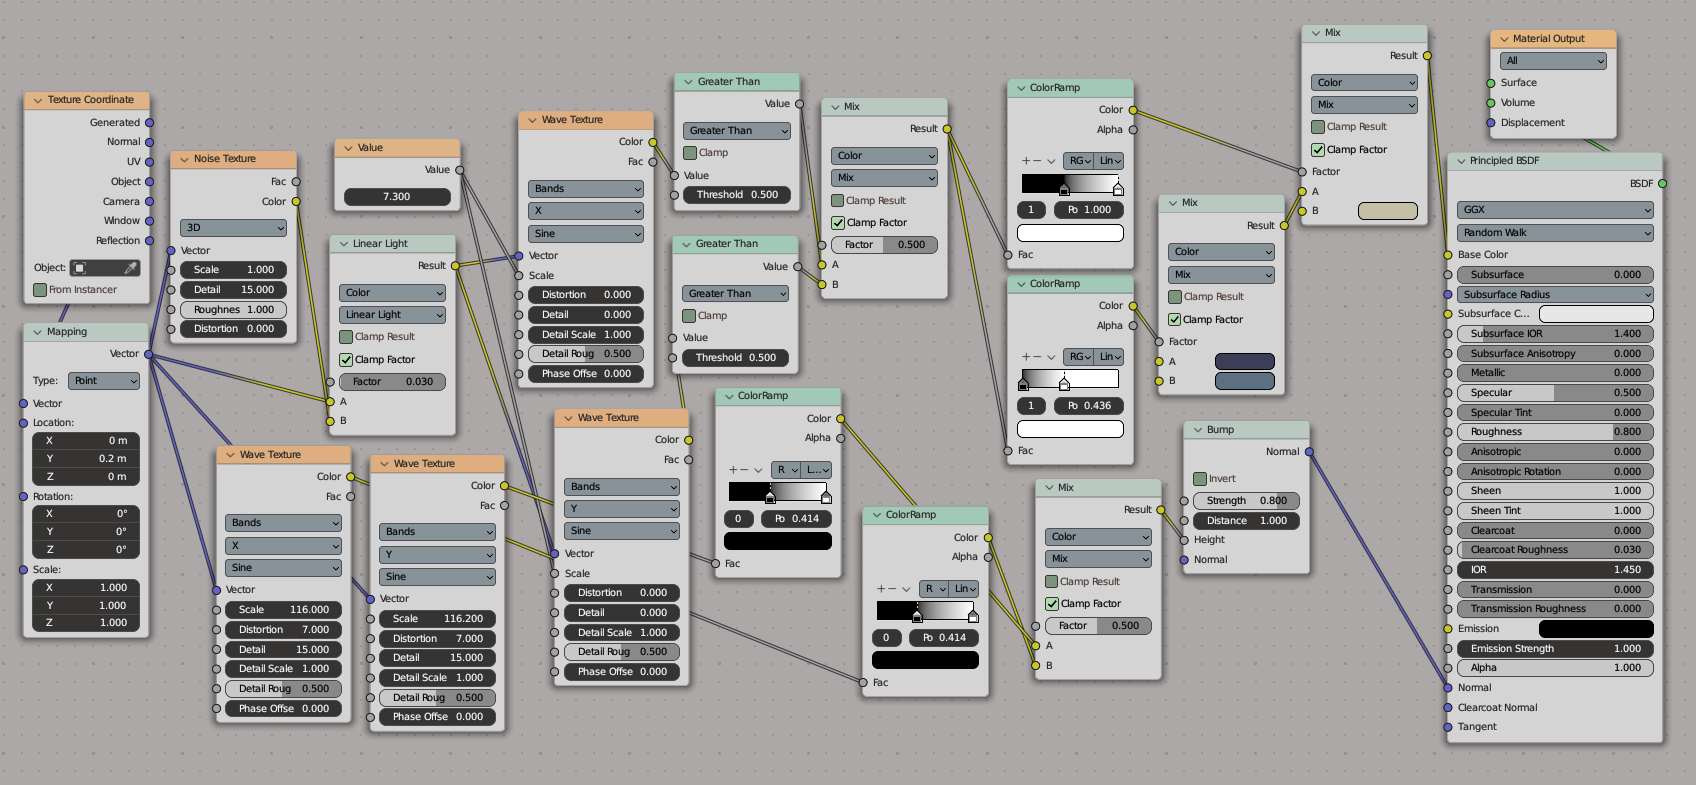
Task: Disable Clamp Factor in the Linear Light node
Action: coord(346,360)
